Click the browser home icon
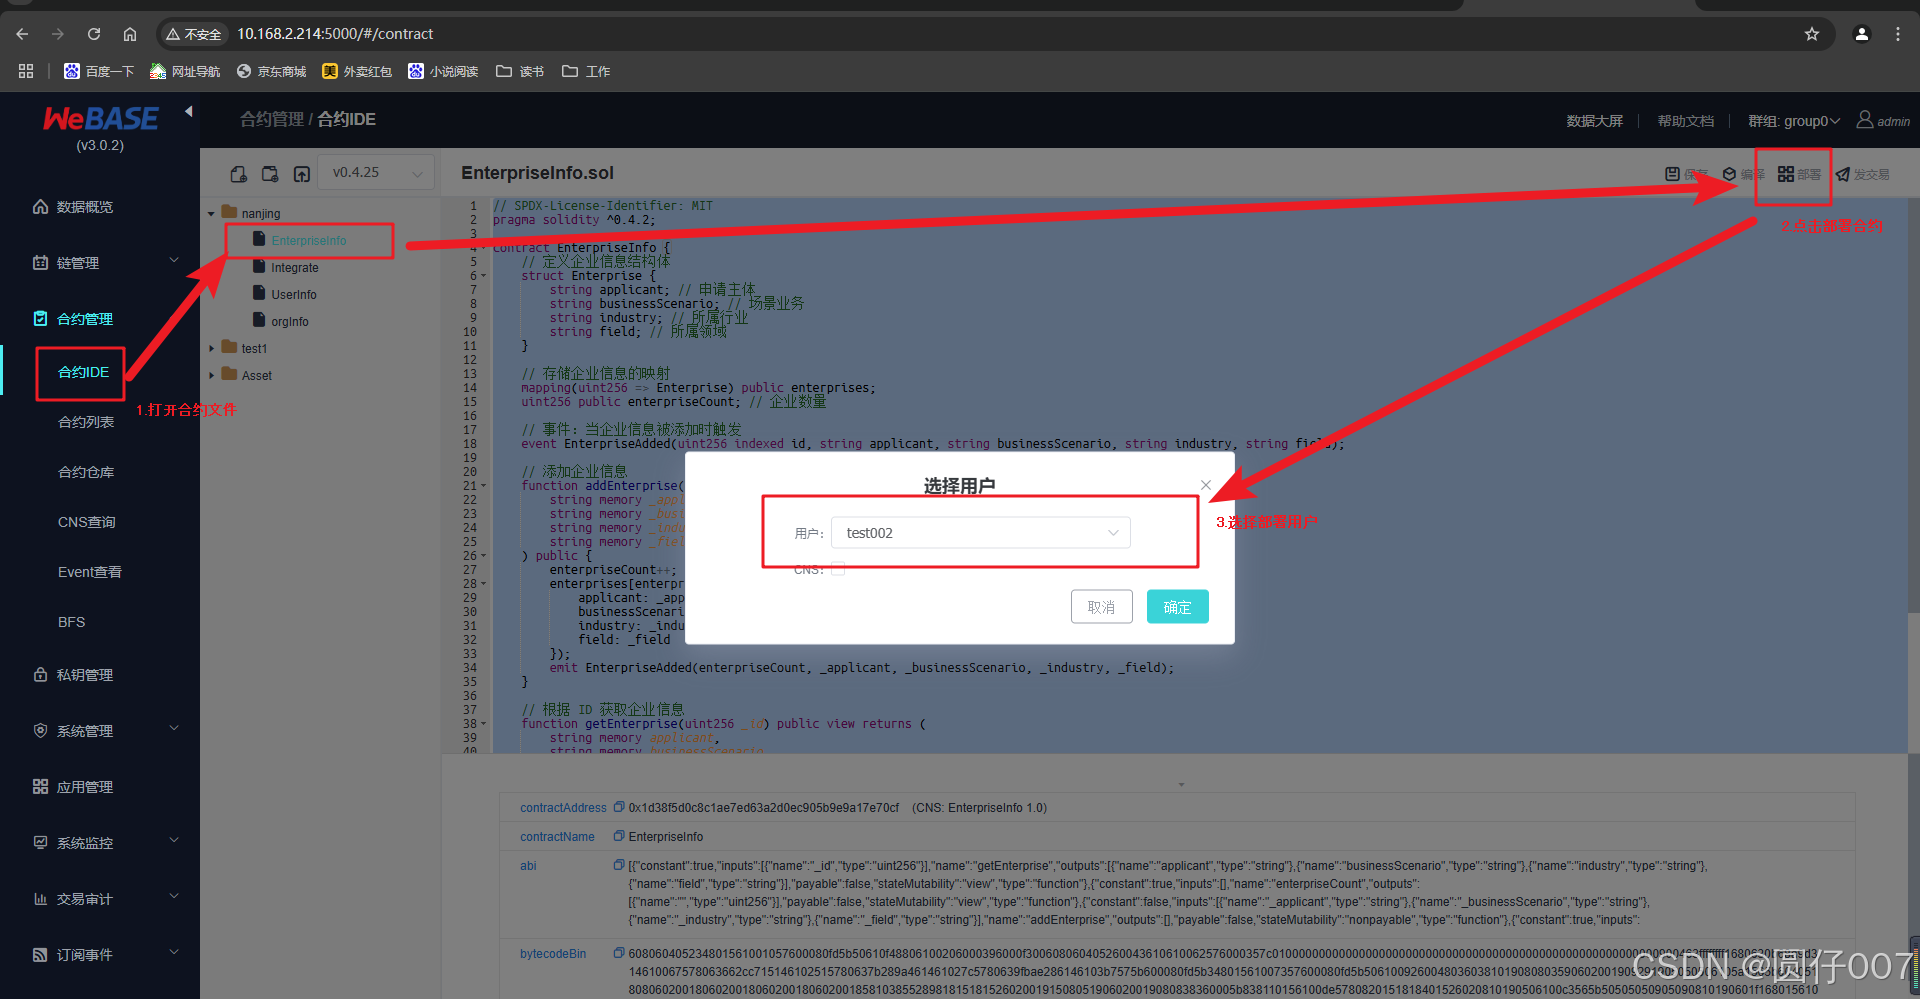Image resolution: width=1920 pixels, height=999 pixels. coord(130,34)
